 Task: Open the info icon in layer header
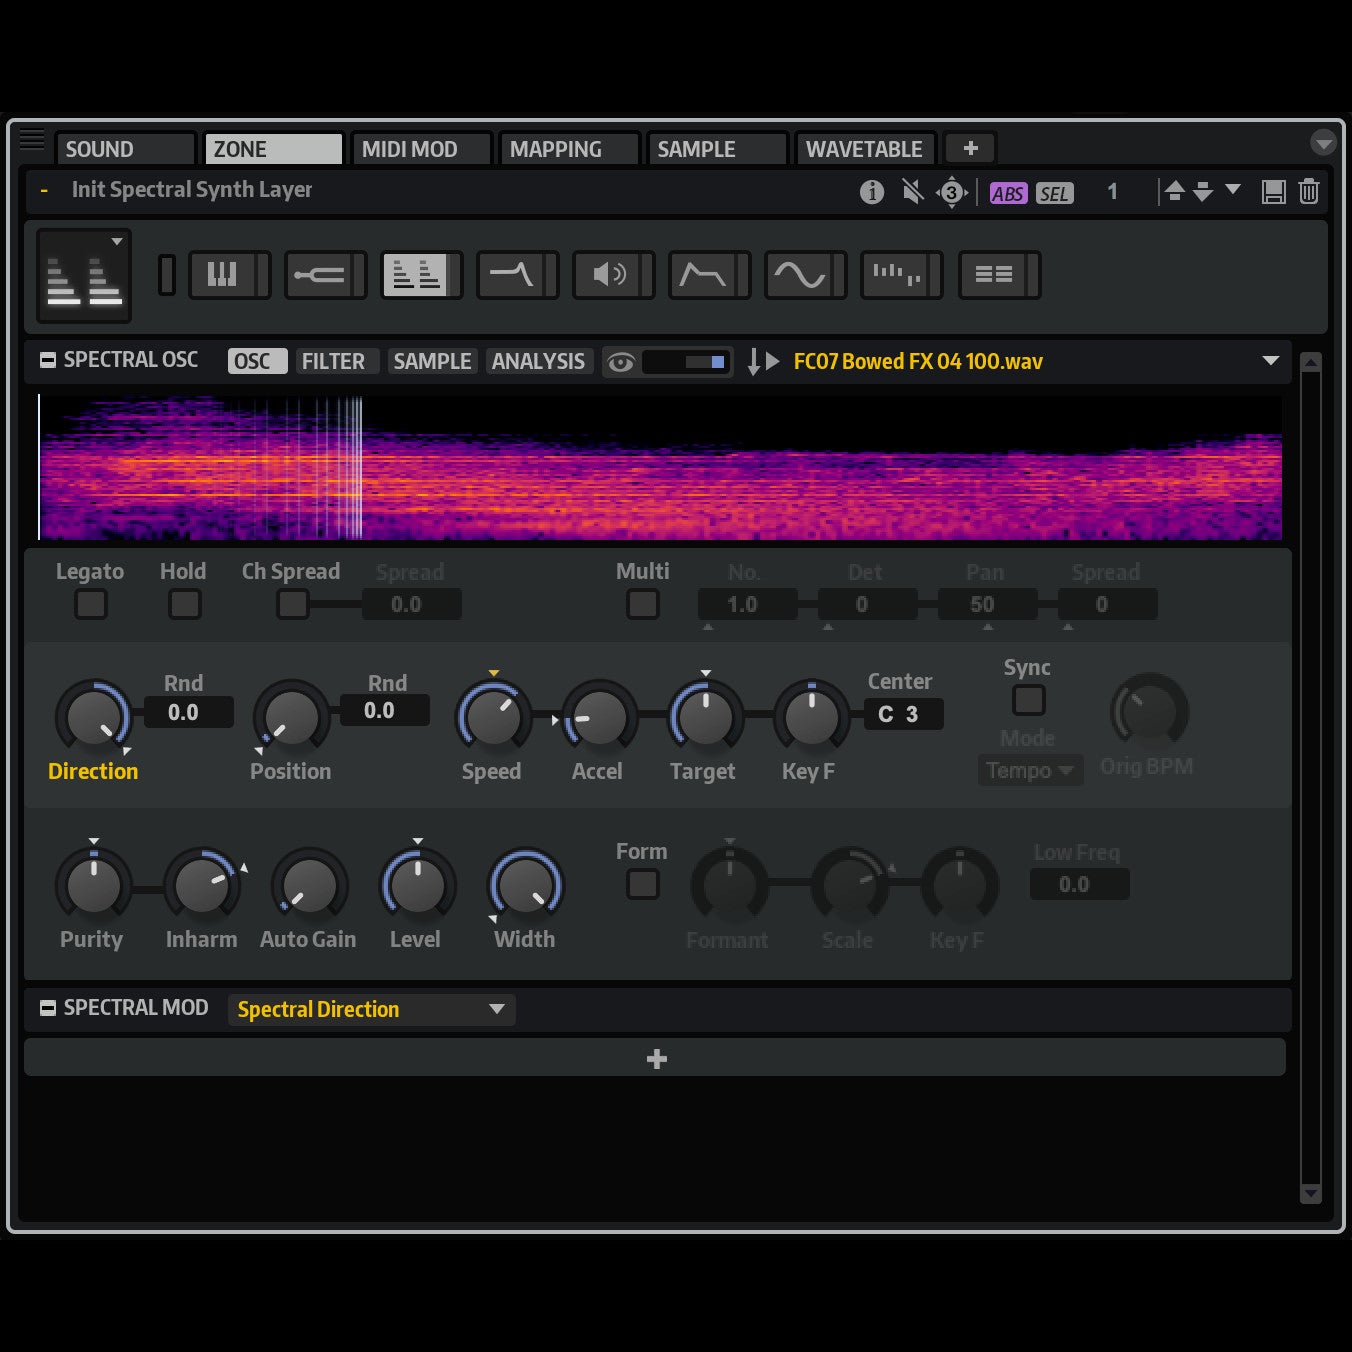(x=872, y=192)
